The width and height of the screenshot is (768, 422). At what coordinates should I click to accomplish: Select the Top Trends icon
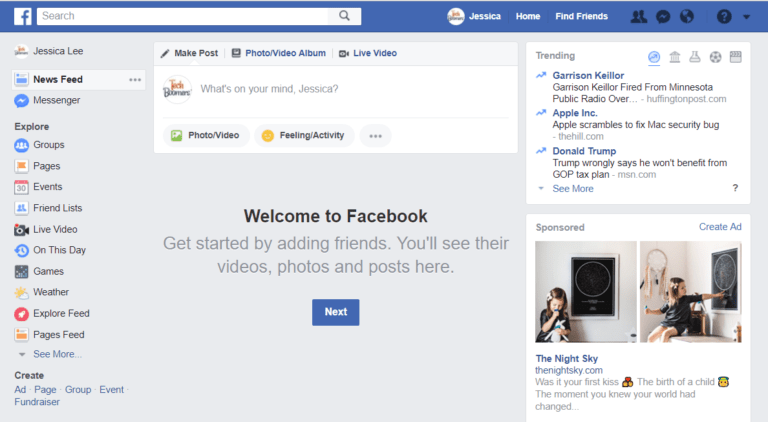(x=654, y=57)
